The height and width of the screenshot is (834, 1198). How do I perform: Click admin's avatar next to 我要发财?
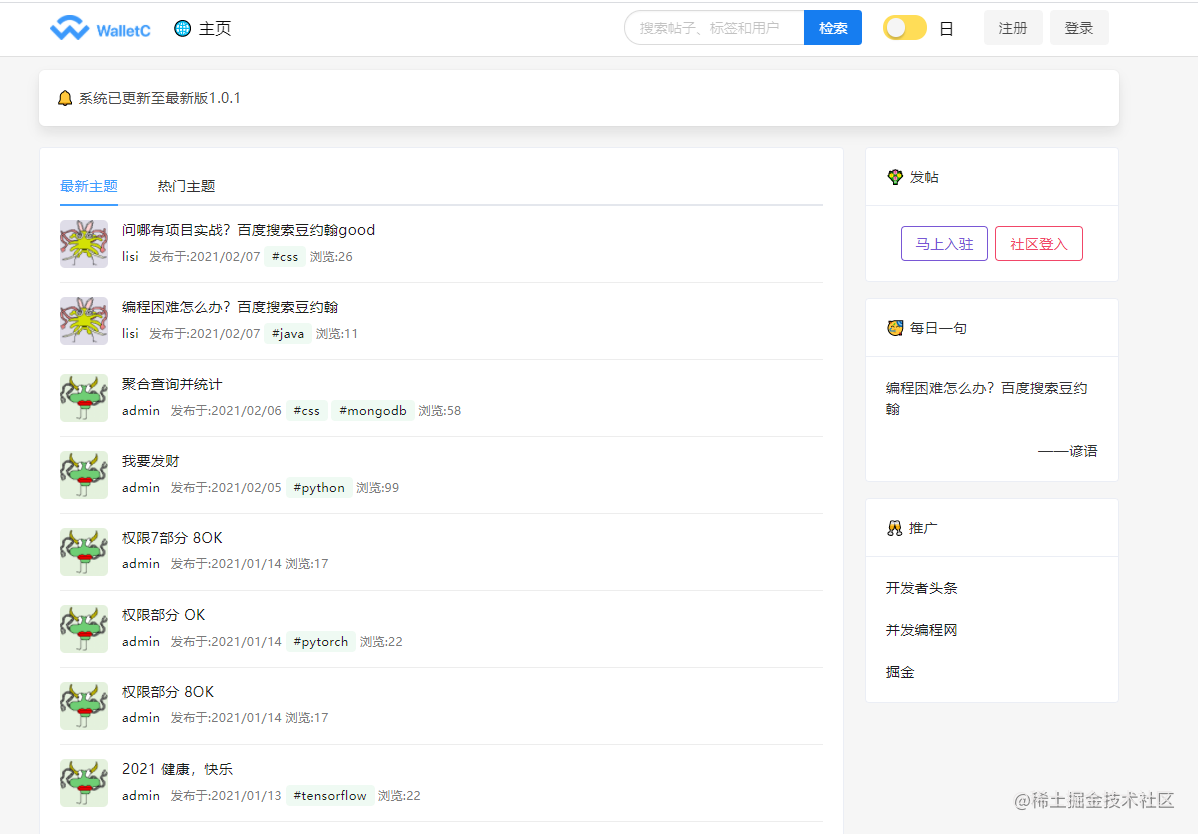click(84, 475)
